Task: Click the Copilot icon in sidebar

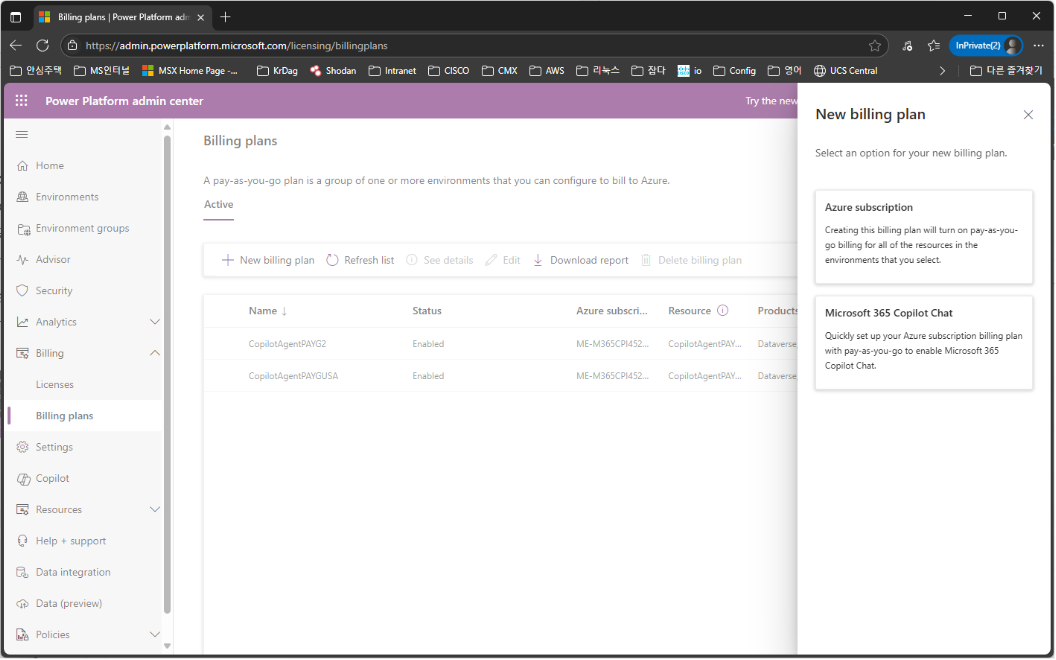Action: click(x=23, y=479)
